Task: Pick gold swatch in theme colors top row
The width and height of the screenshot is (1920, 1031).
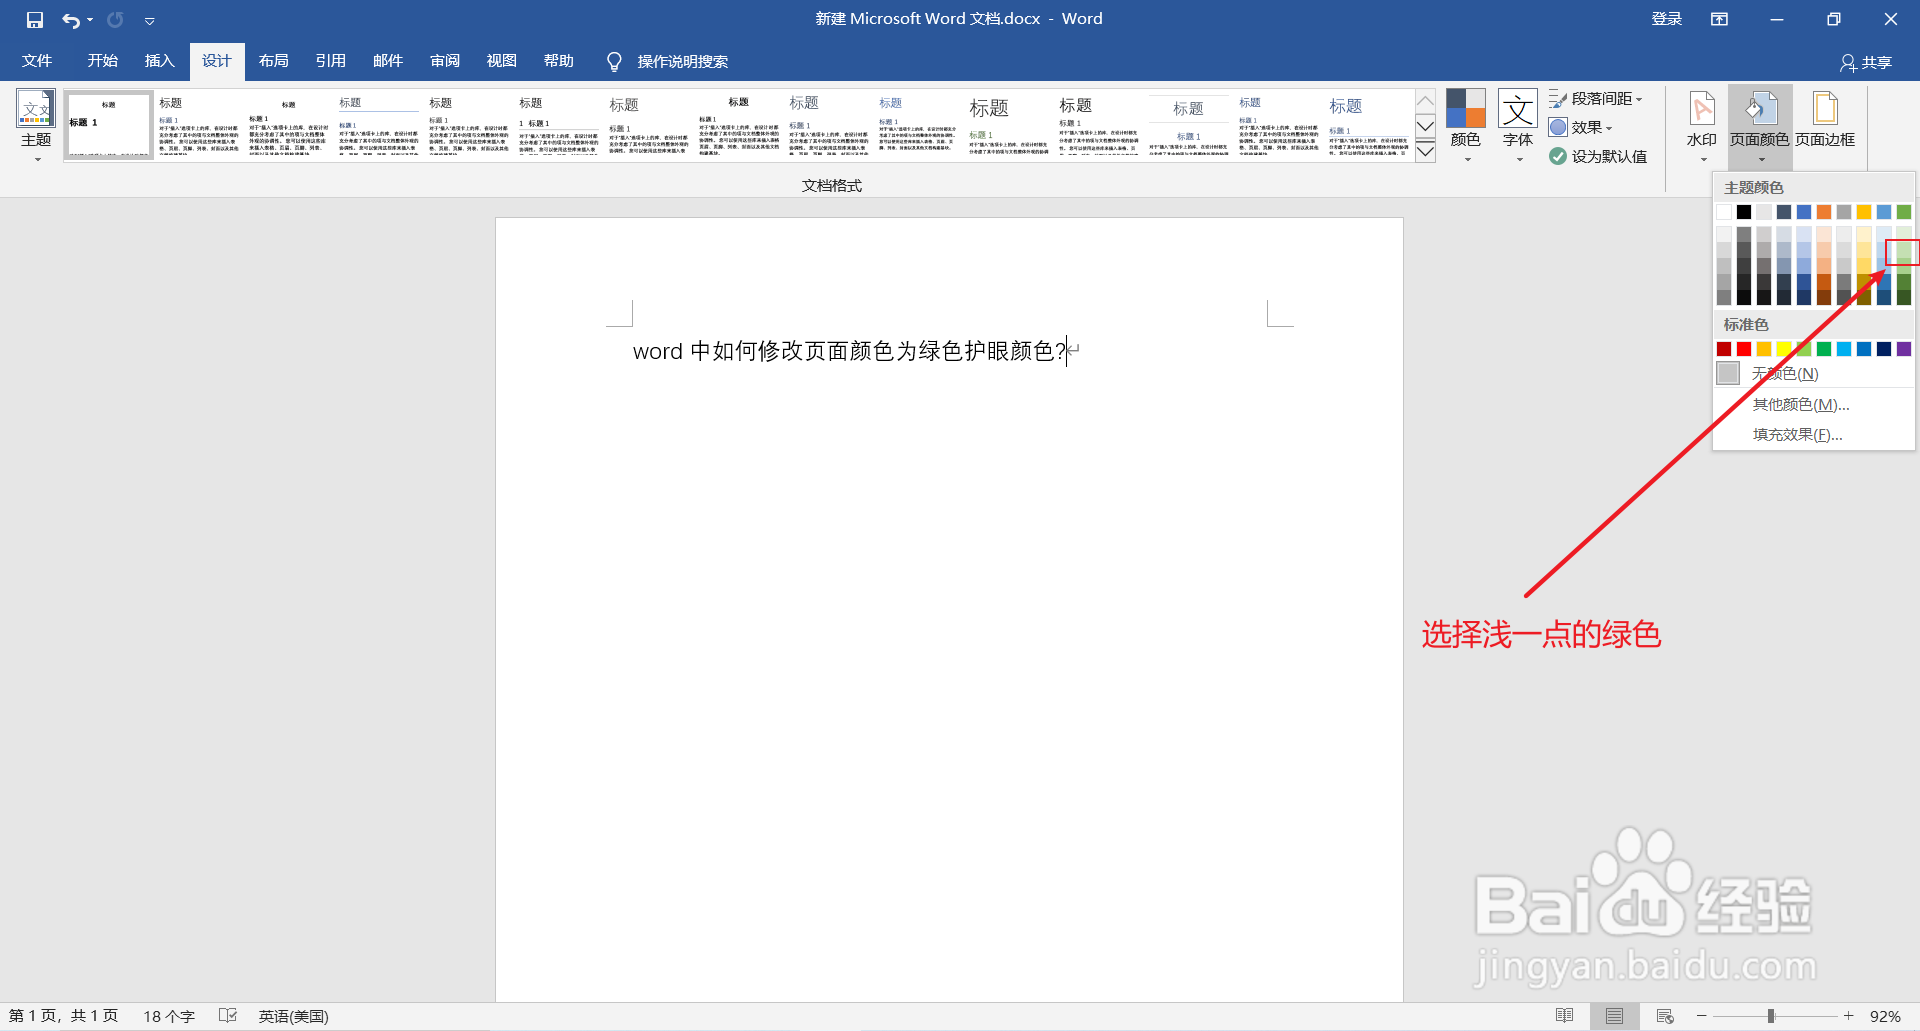Action: pyautogui.click(x=1864, y=212)
